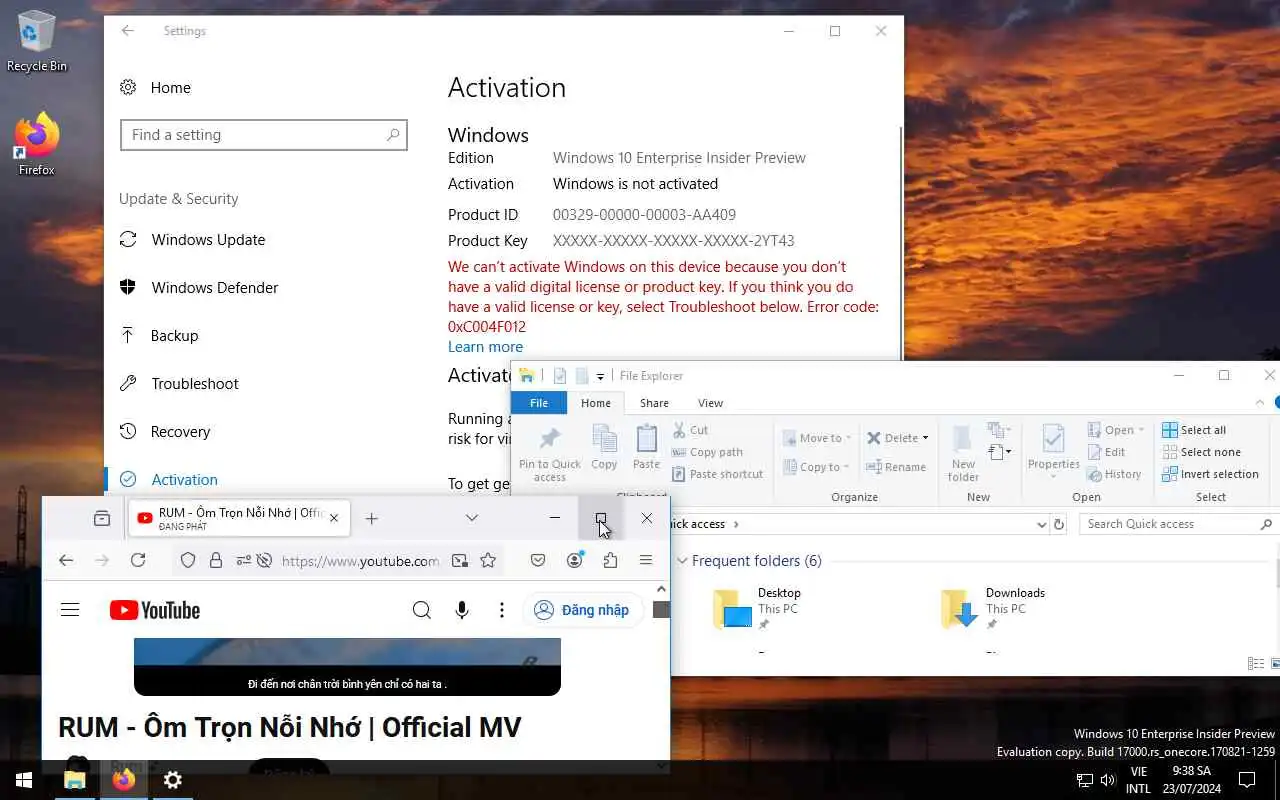Open Windows Update in Settings sidebar
1280x800 pixels.
click(192, 240)
